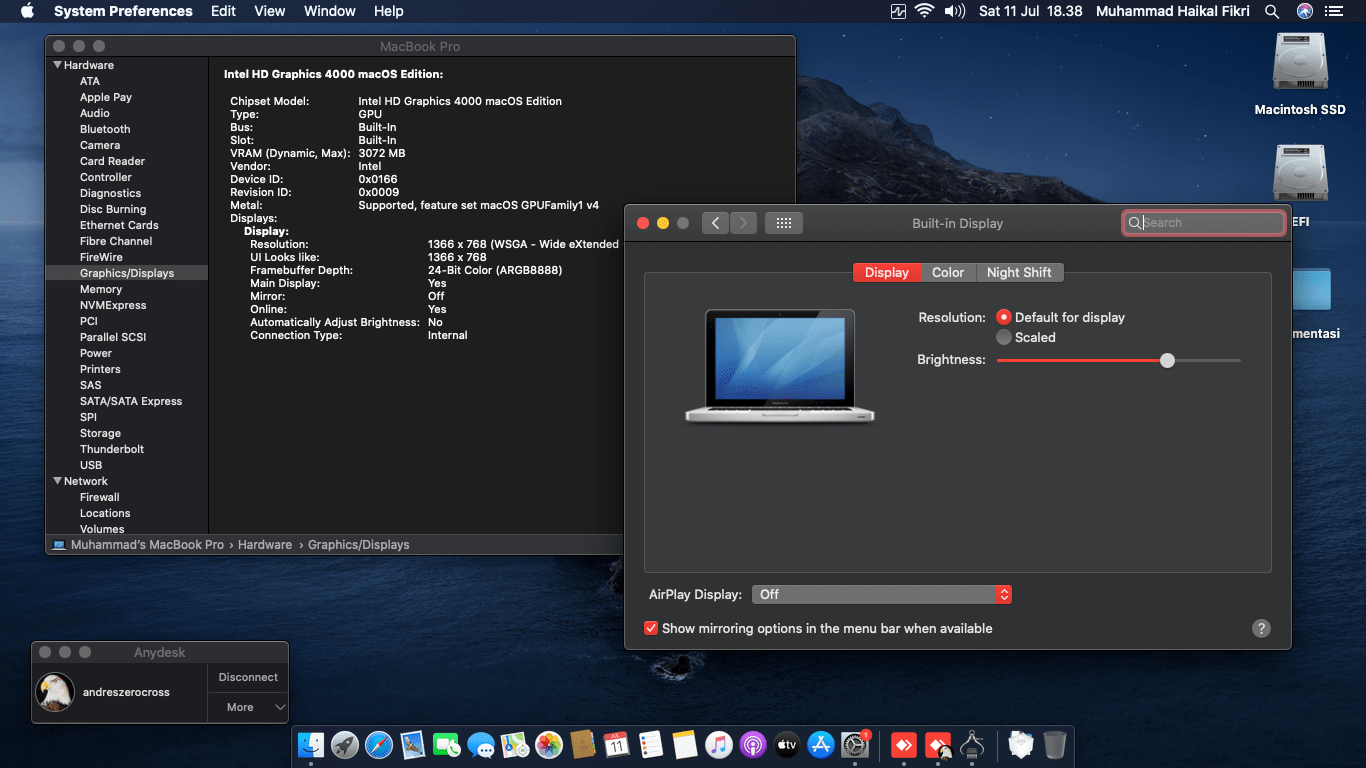Switch to the Night Shift tab

(1019, 272)
